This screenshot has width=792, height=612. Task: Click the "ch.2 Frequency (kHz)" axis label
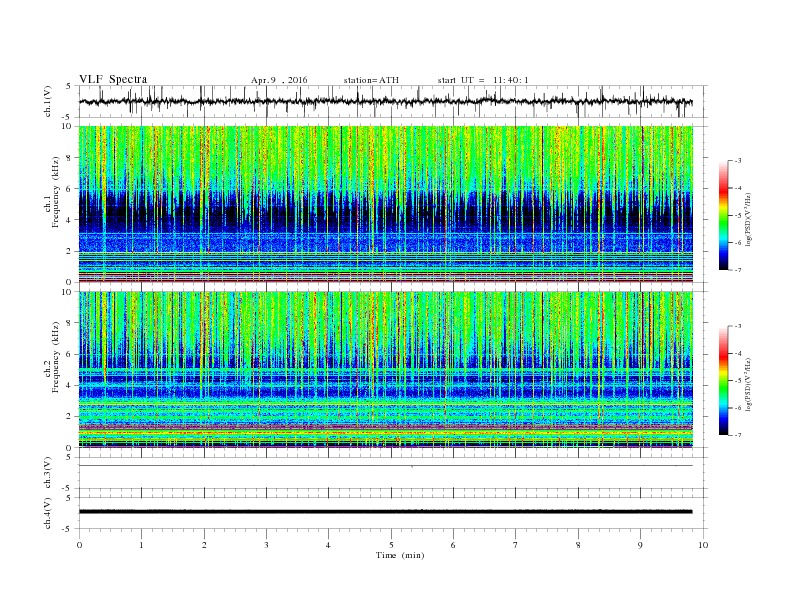click(x=52, y=357)
